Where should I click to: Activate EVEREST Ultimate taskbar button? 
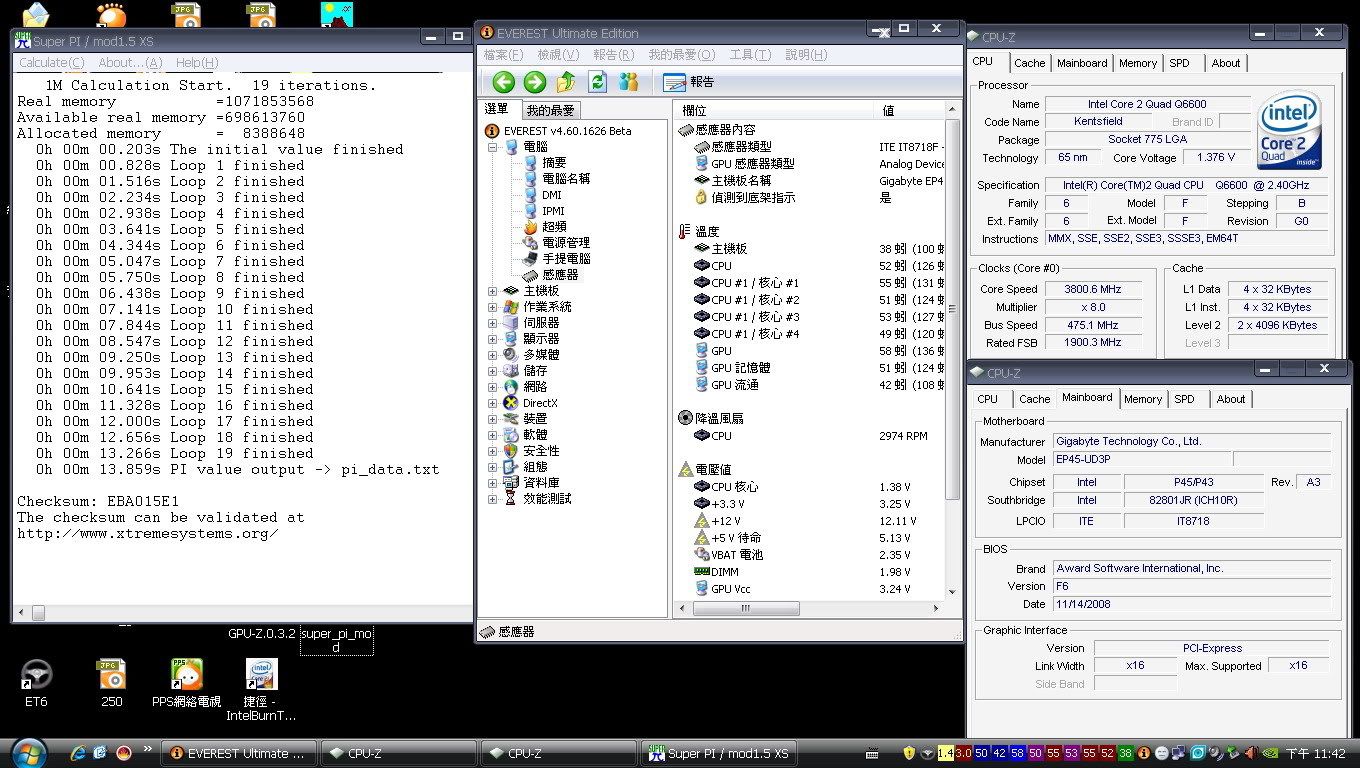pyautogui.click(x=240, y=753)
